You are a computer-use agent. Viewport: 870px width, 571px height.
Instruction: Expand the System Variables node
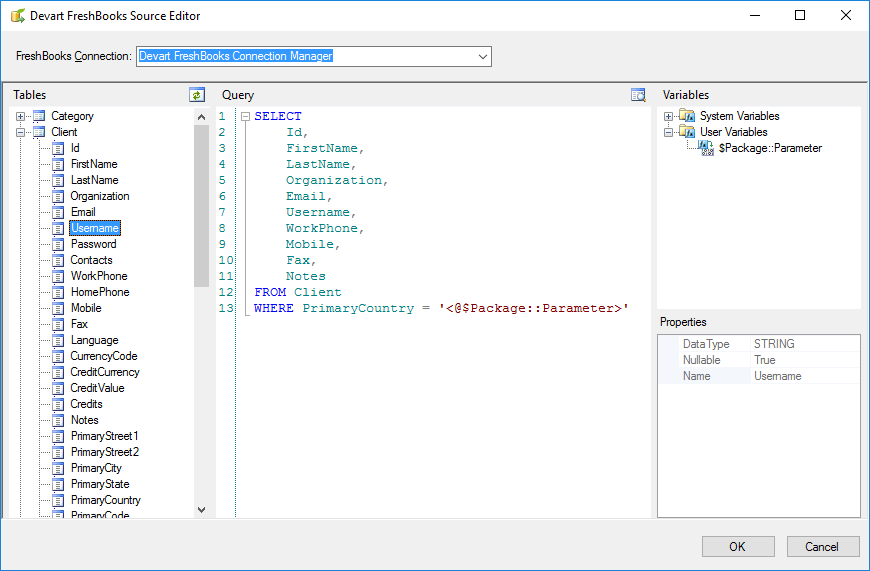[x=668, y=116]
